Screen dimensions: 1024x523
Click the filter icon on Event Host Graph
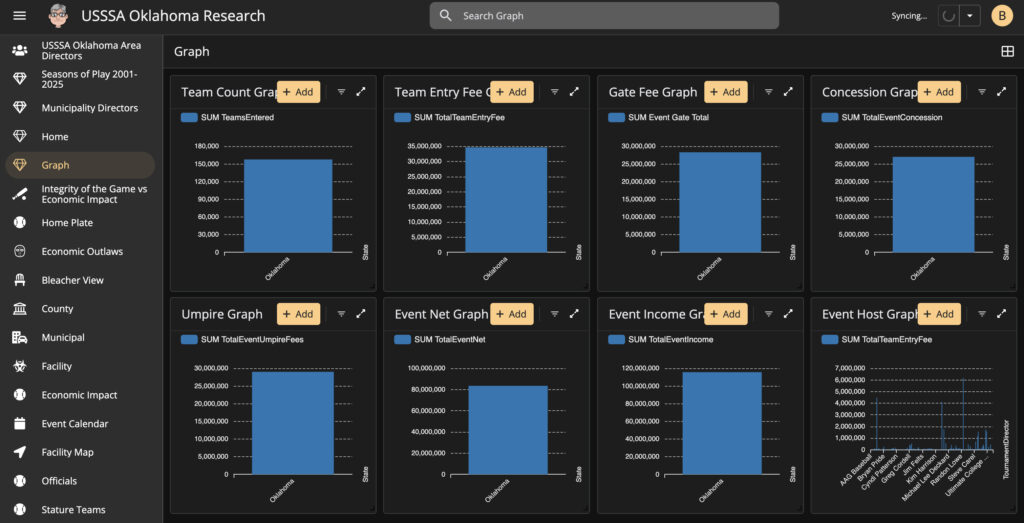982,314
